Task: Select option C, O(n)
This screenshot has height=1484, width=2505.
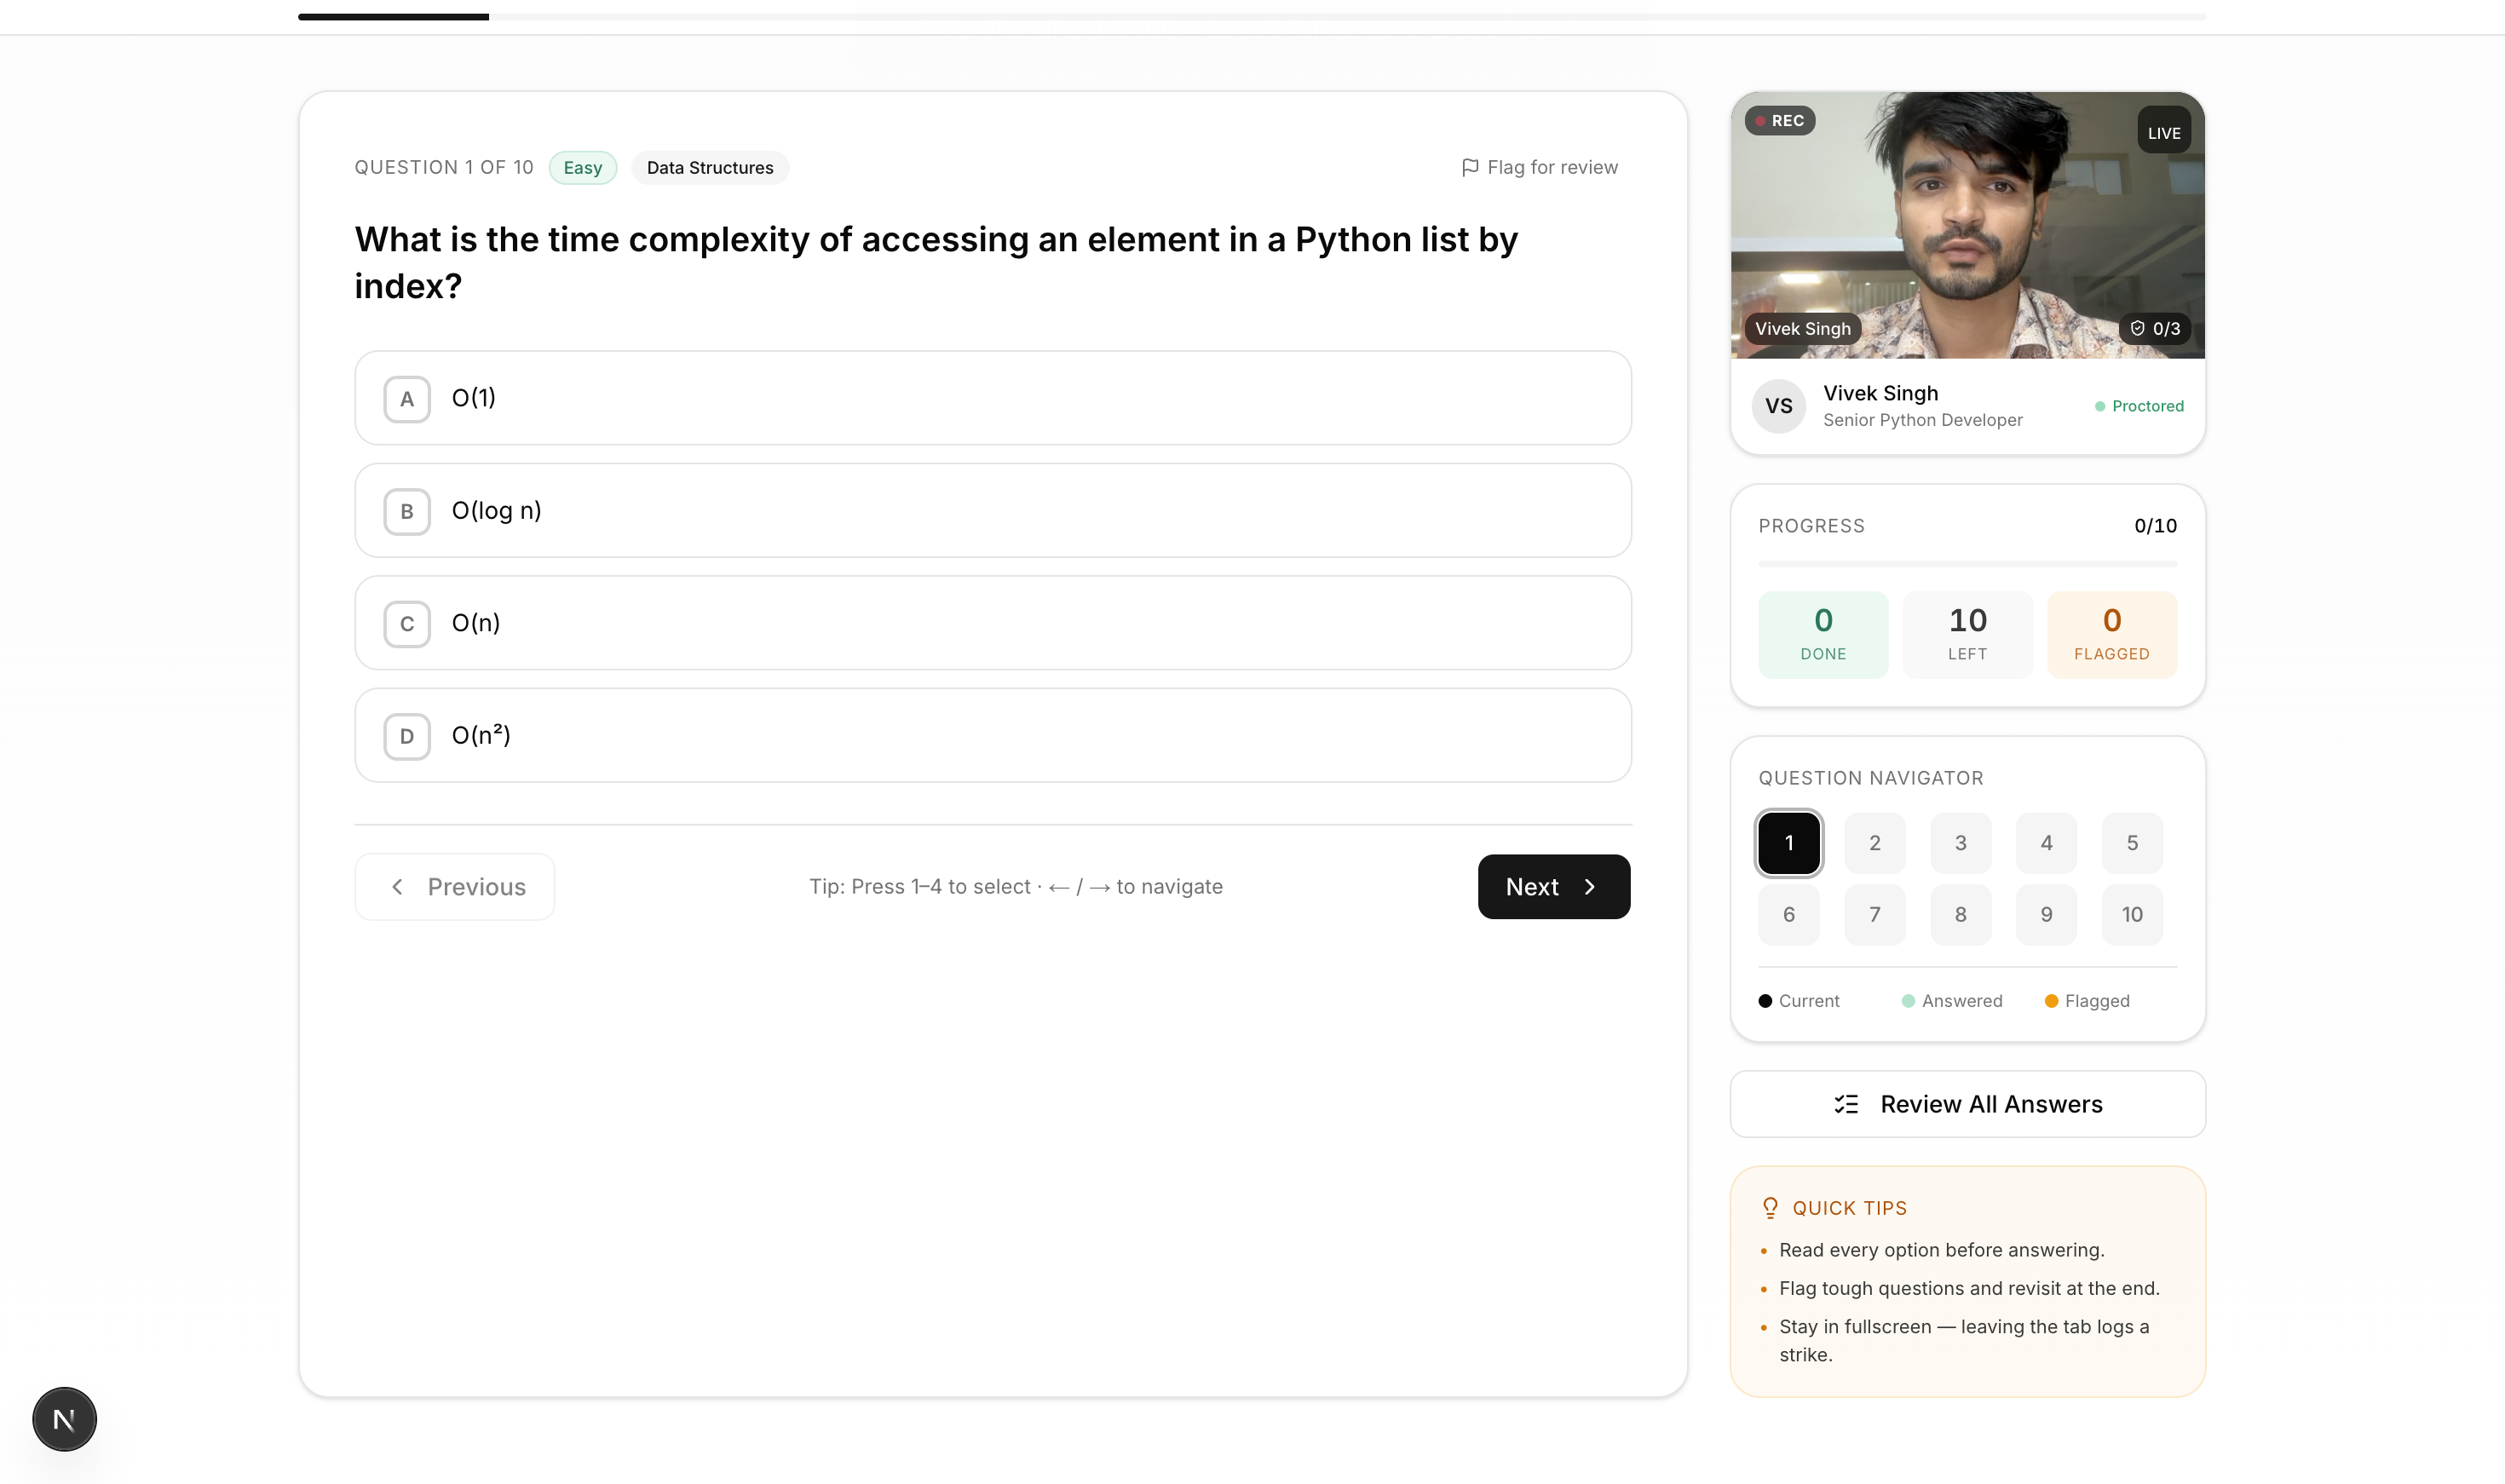Action: tap(992, 623)
